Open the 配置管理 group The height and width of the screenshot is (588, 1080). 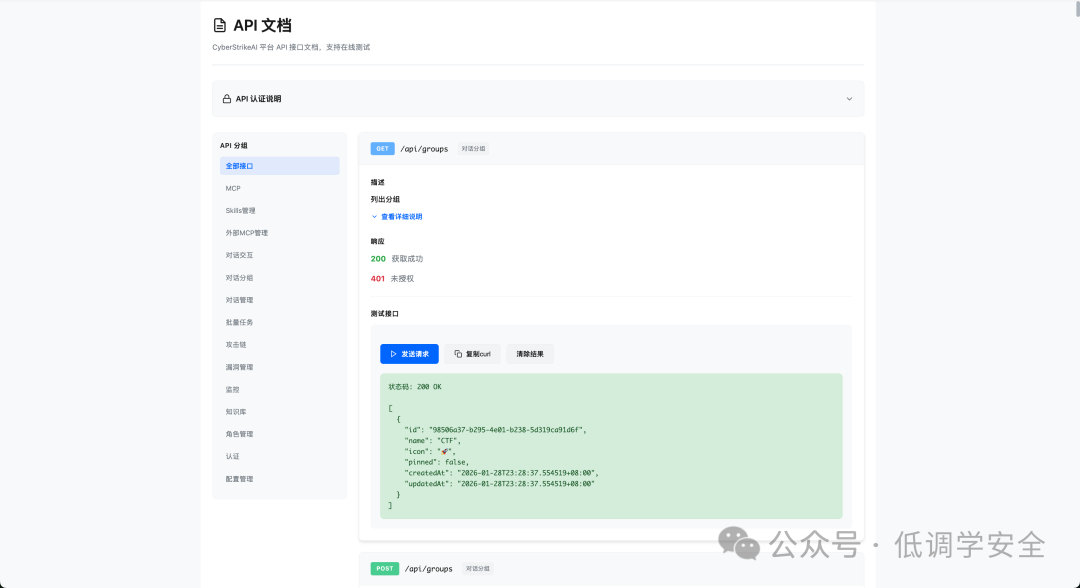pyautogui.click(x=280, y=479)
